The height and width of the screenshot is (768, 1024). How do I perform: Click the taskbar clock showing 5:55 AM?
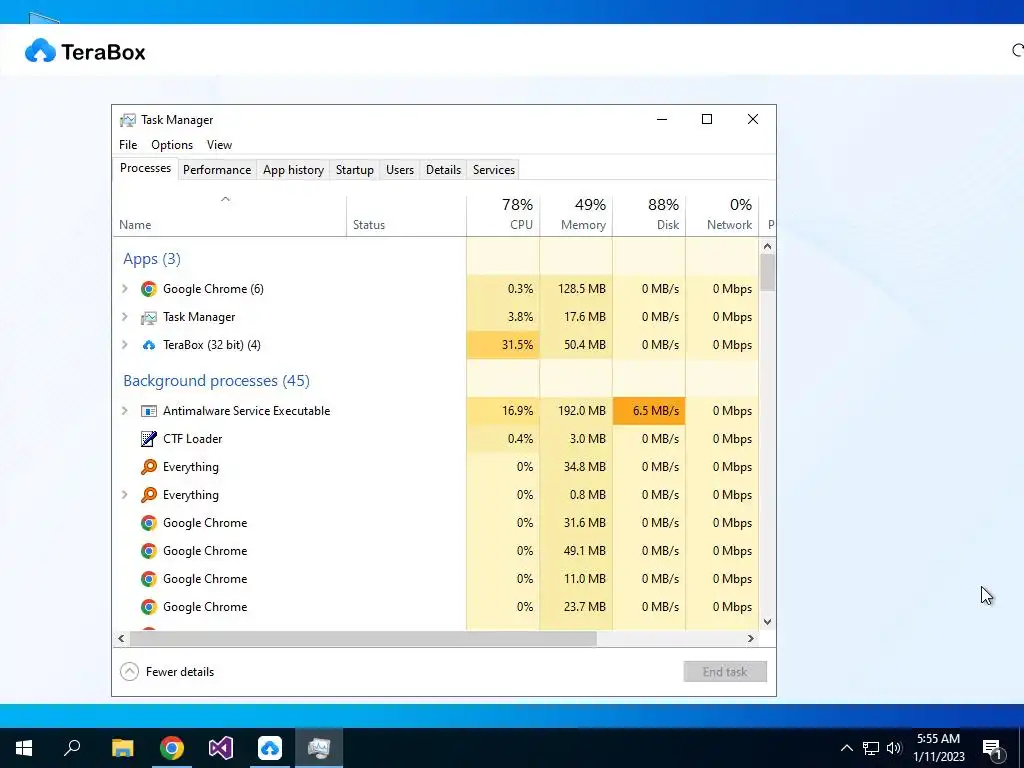[x=938, y=748]
